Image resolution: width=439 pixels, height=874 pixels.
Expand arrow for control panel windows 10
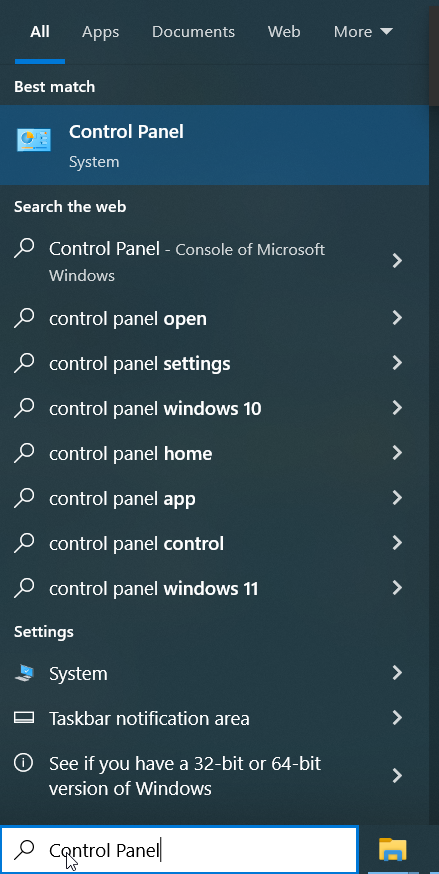pos(397,408)
